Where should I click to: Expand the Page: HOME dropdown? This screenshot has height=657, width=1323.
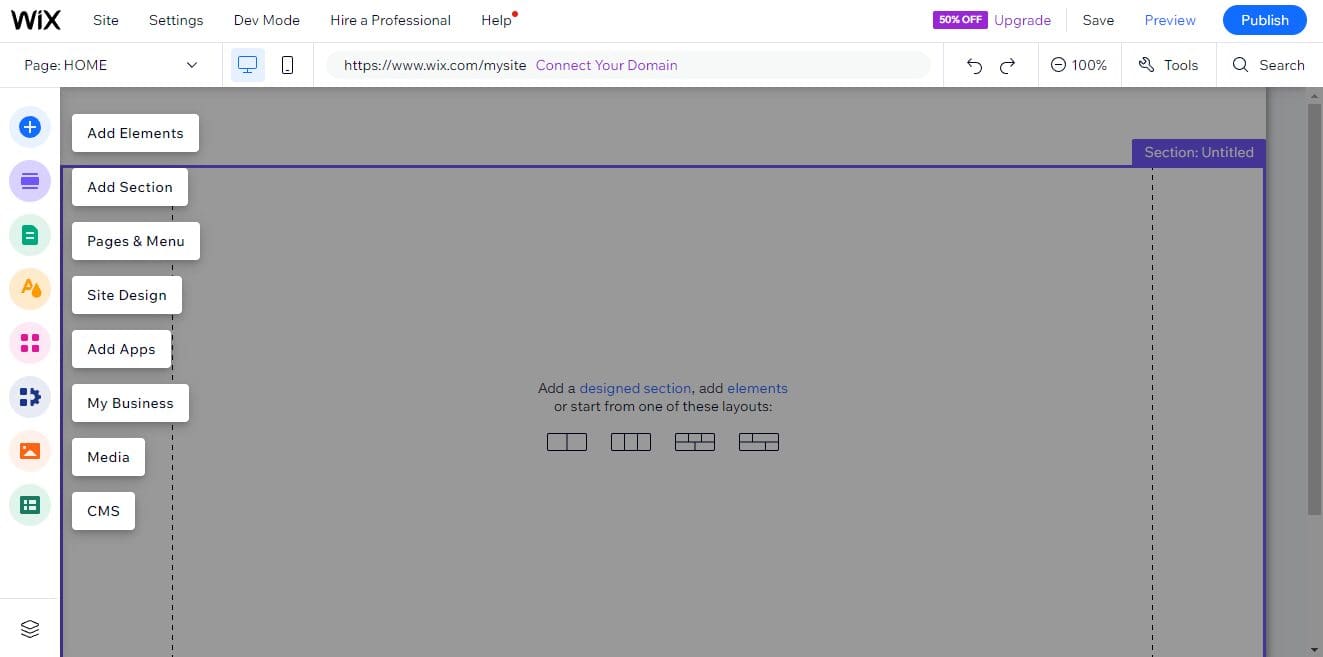[111, 65]
